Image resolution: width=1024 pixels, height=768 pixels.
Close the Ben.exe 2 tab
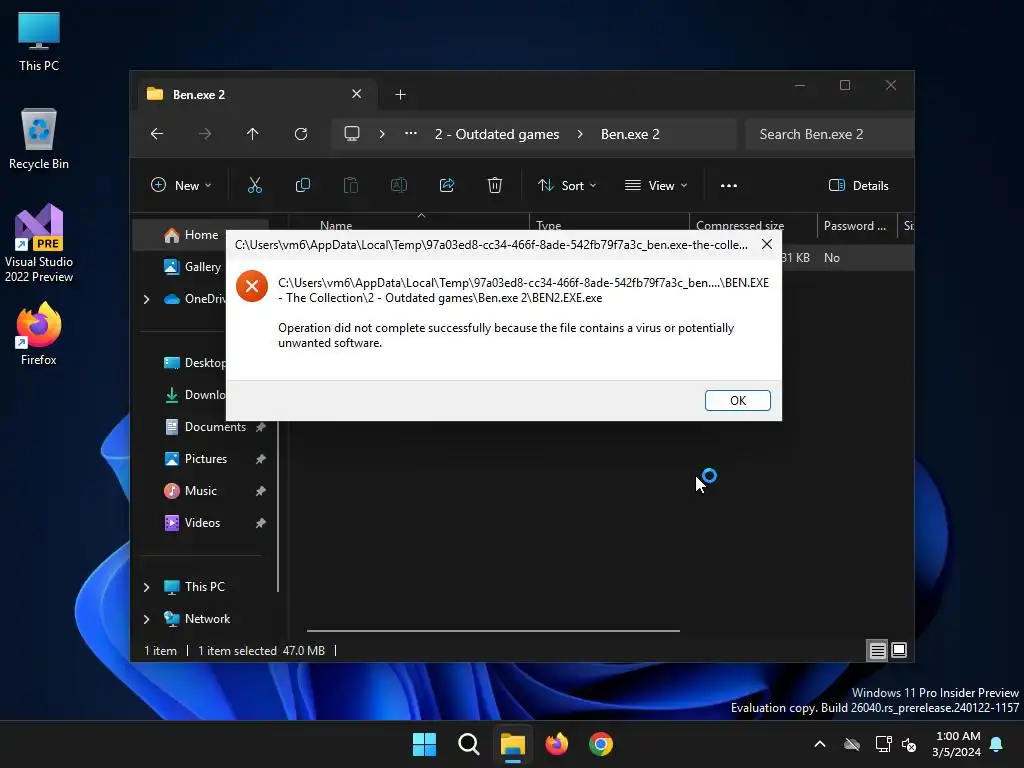click(x=357, y=94)
